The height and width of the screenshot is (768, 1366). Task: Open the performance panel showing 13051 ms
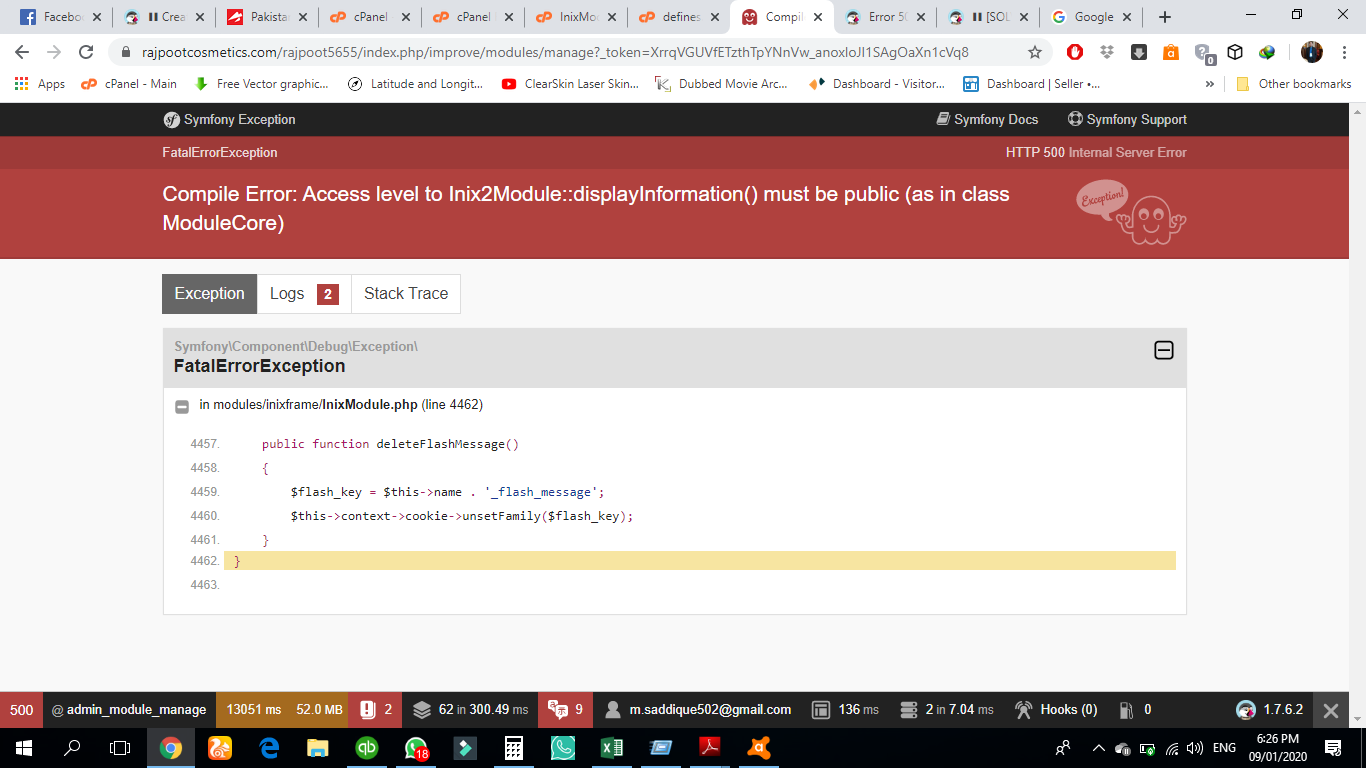254,710
